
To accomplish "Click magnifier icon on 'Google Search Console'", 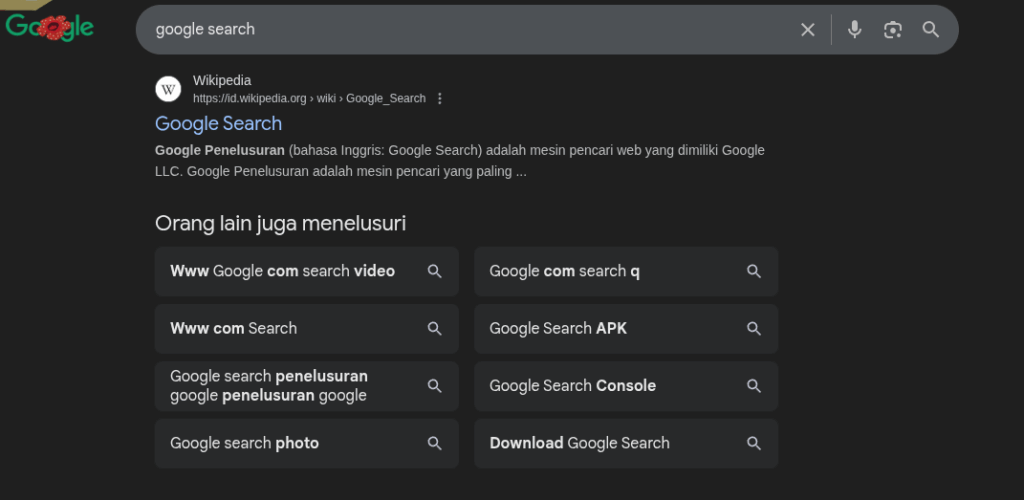I will coord(754,386).
